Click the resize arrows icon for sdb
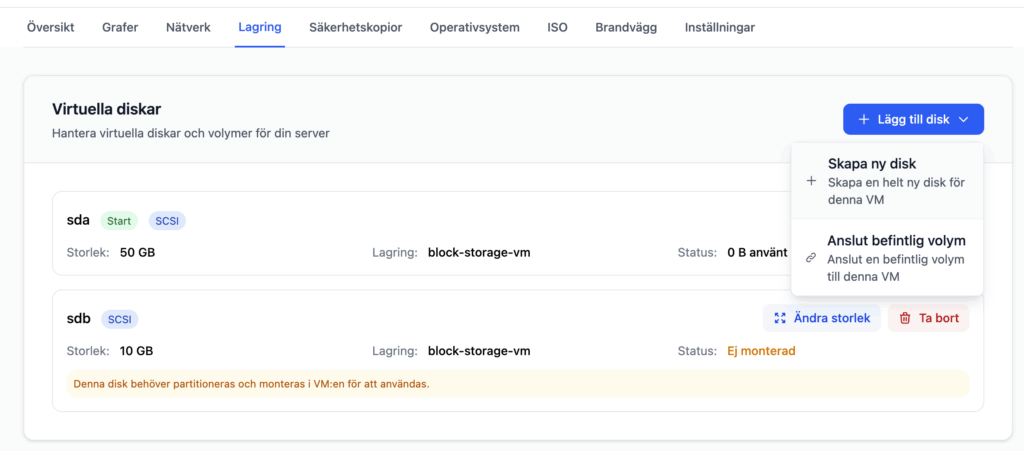 pos(780,318)
